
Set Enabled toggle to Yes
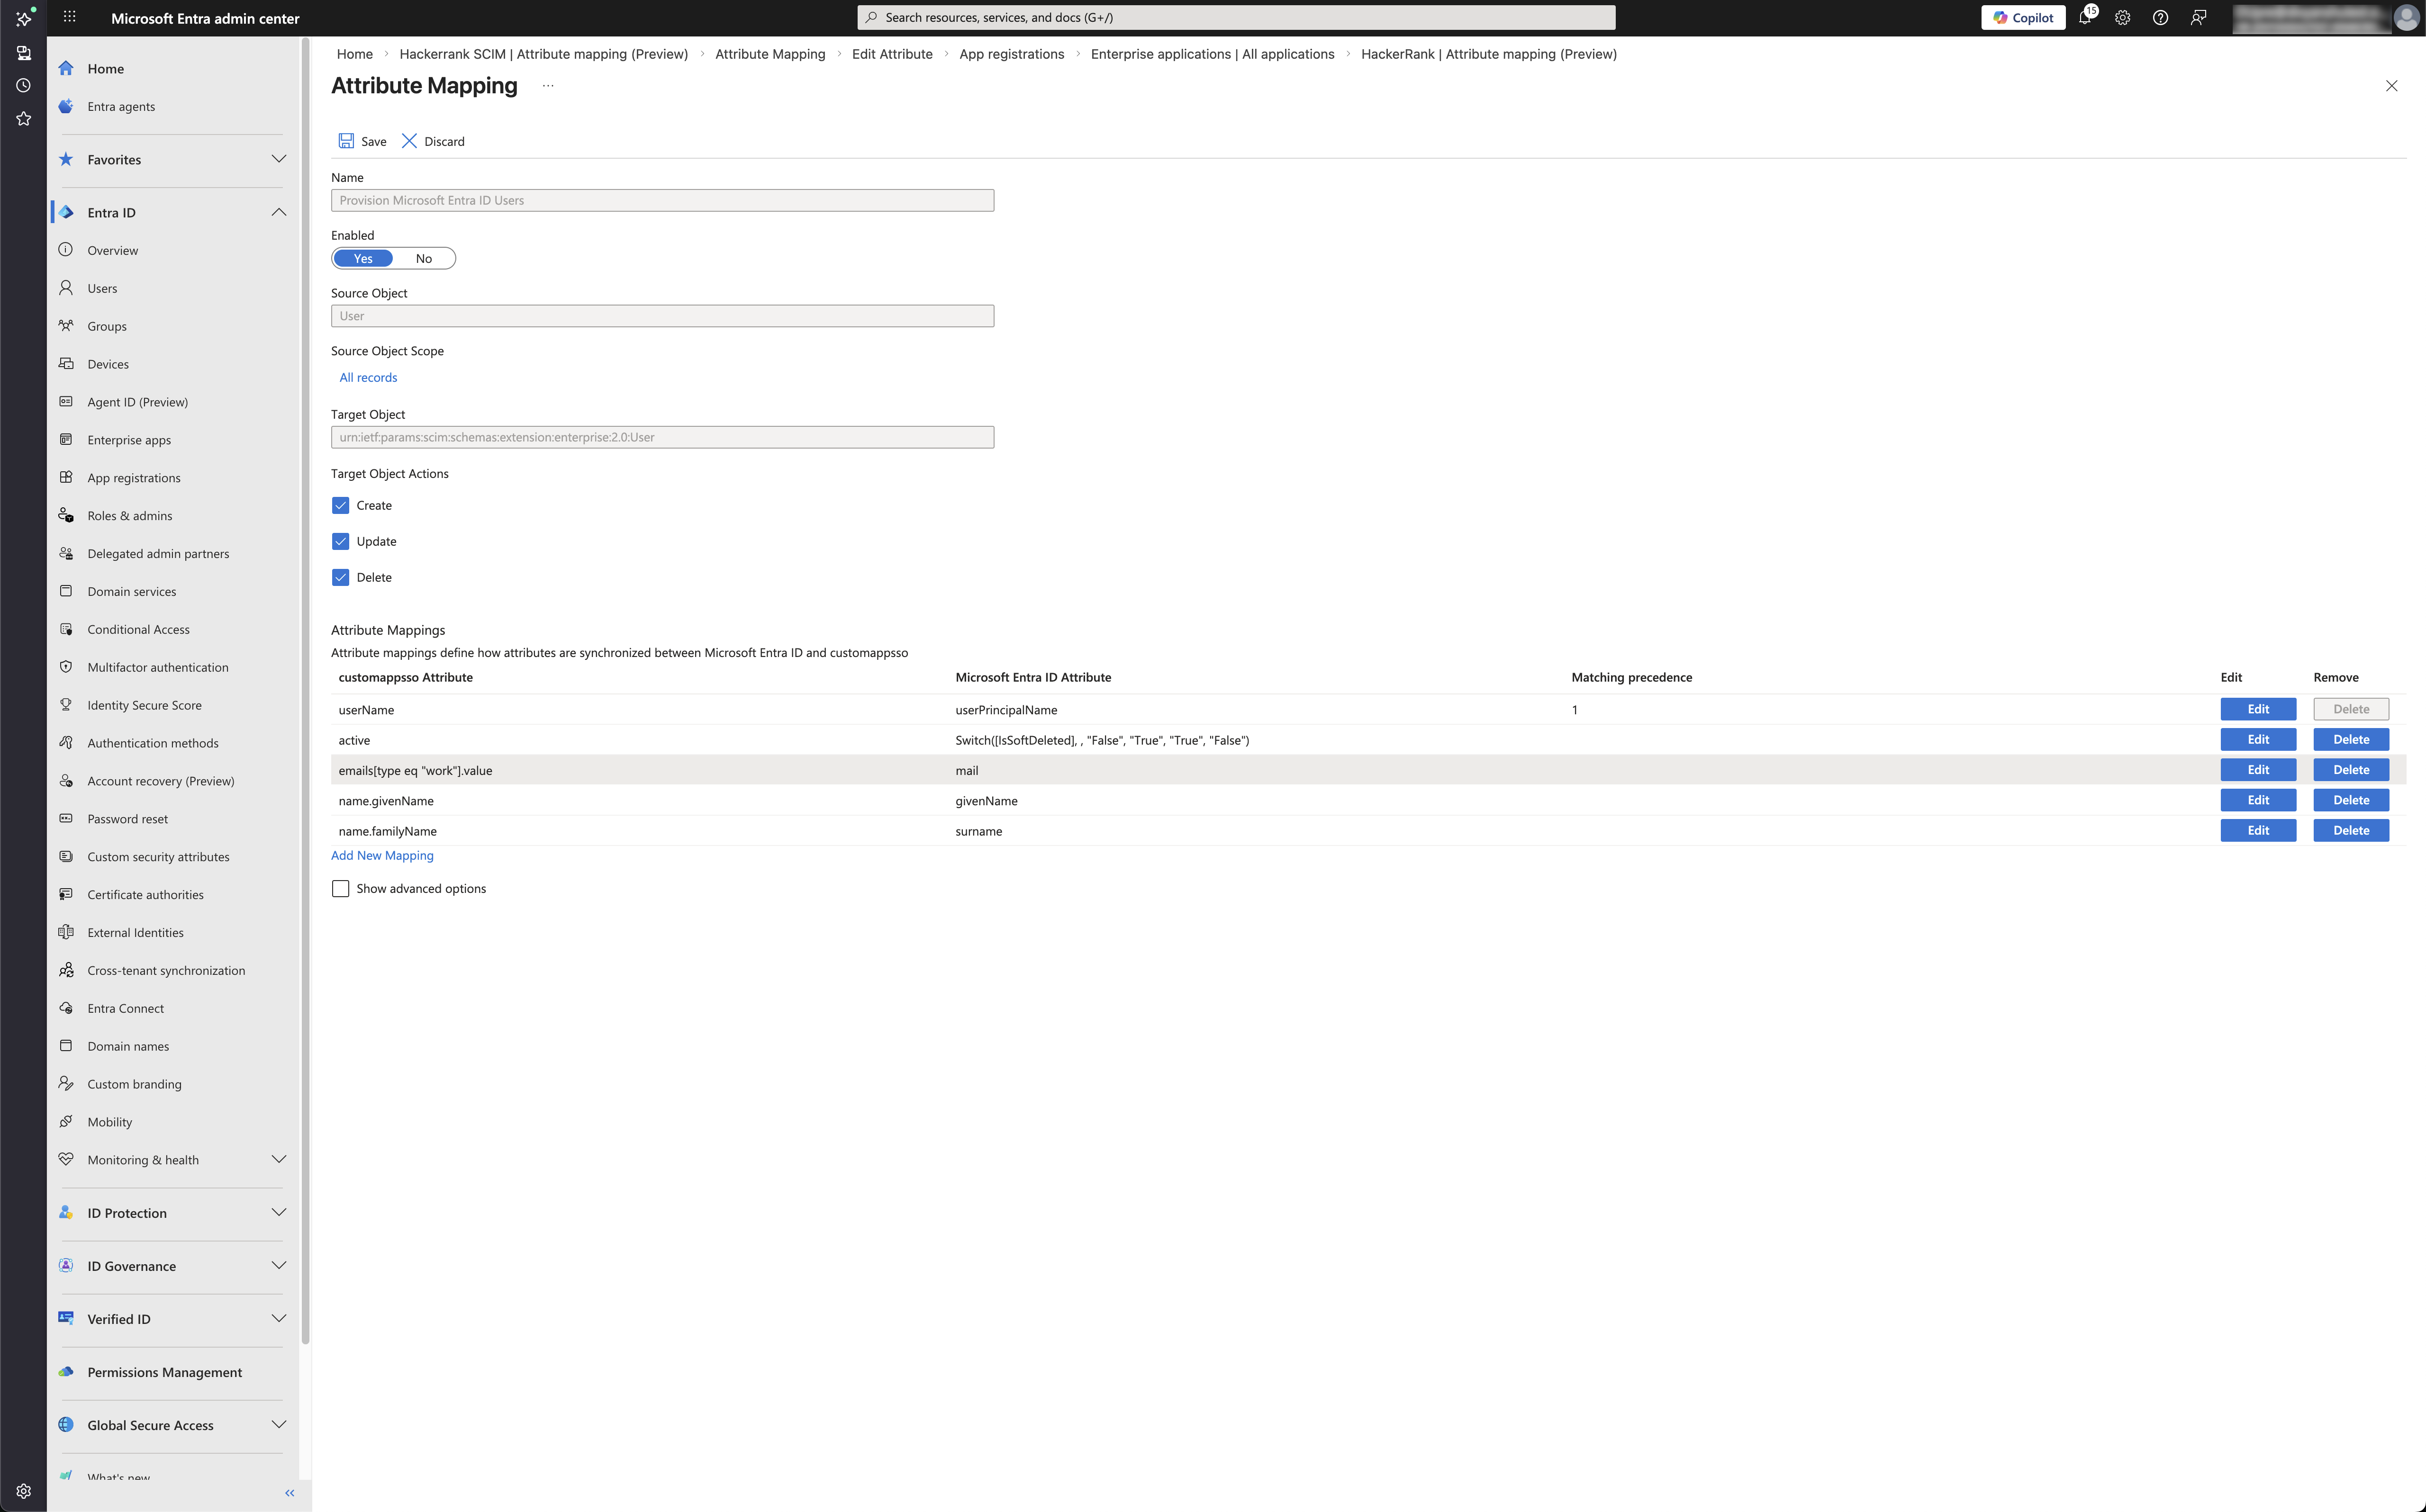tap(363, 259)
